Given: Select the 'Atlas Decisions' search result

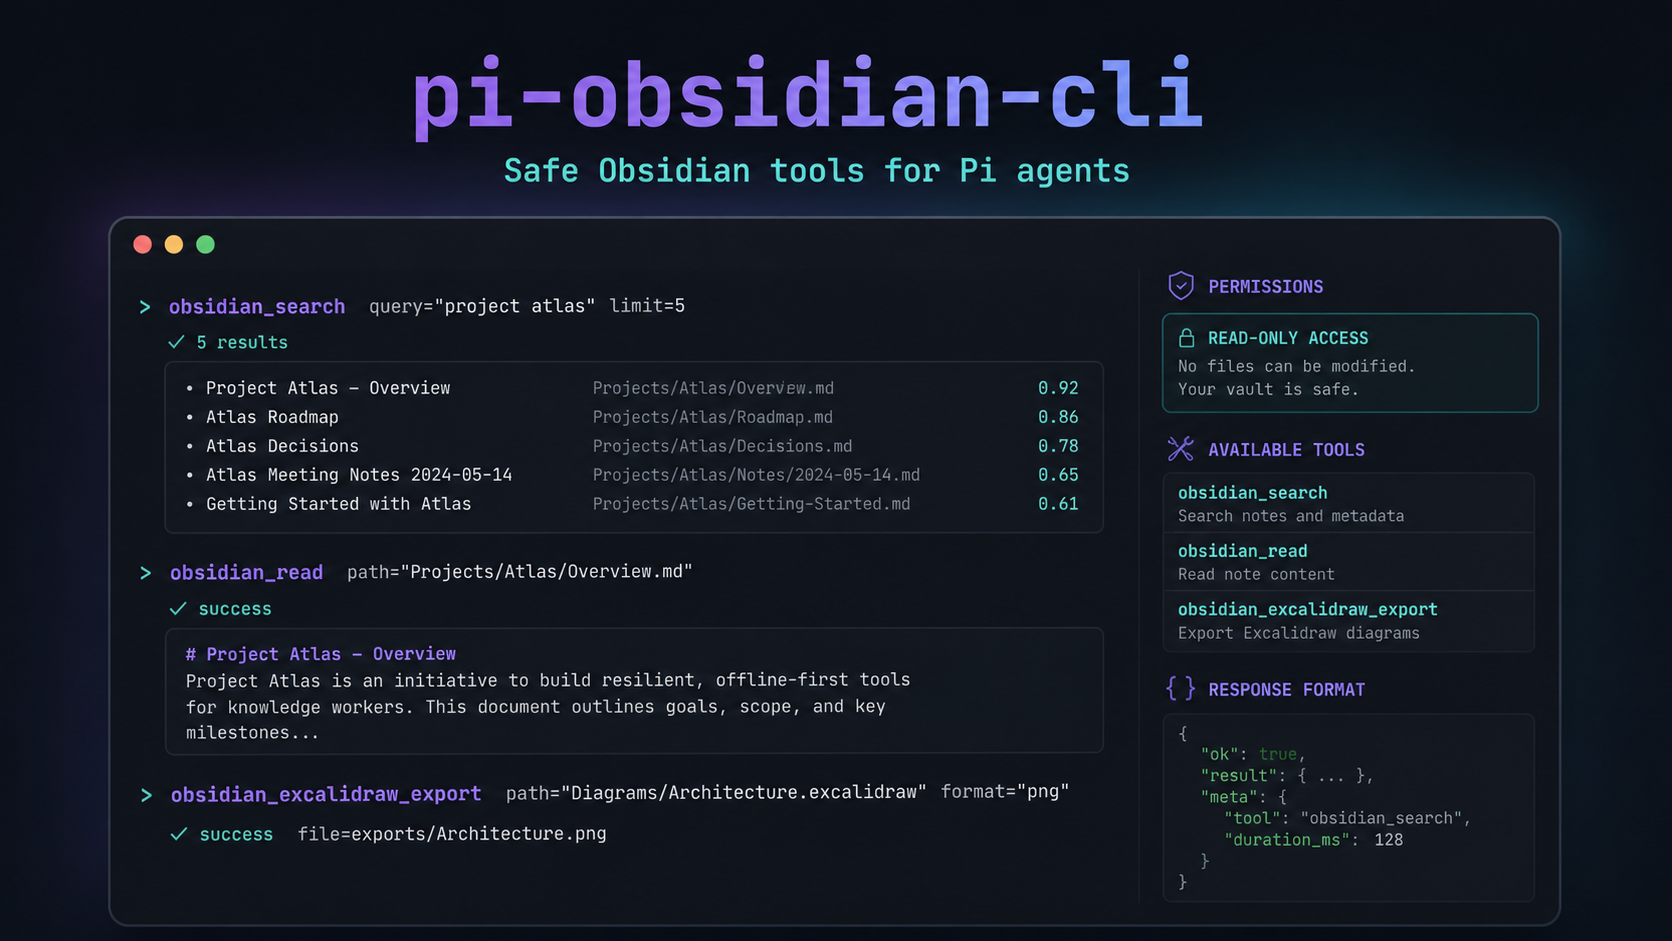Looking at the screenshot, I should point(282,446).
